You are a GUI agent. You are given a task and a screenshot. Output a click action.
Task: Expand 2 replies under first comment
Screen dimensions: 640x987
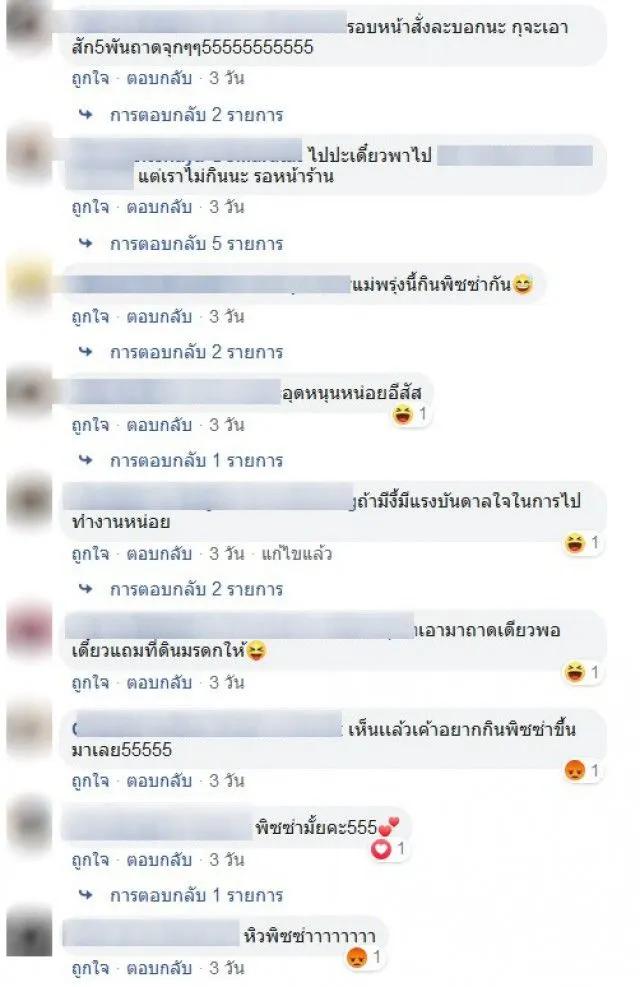[x=196, y=115]
